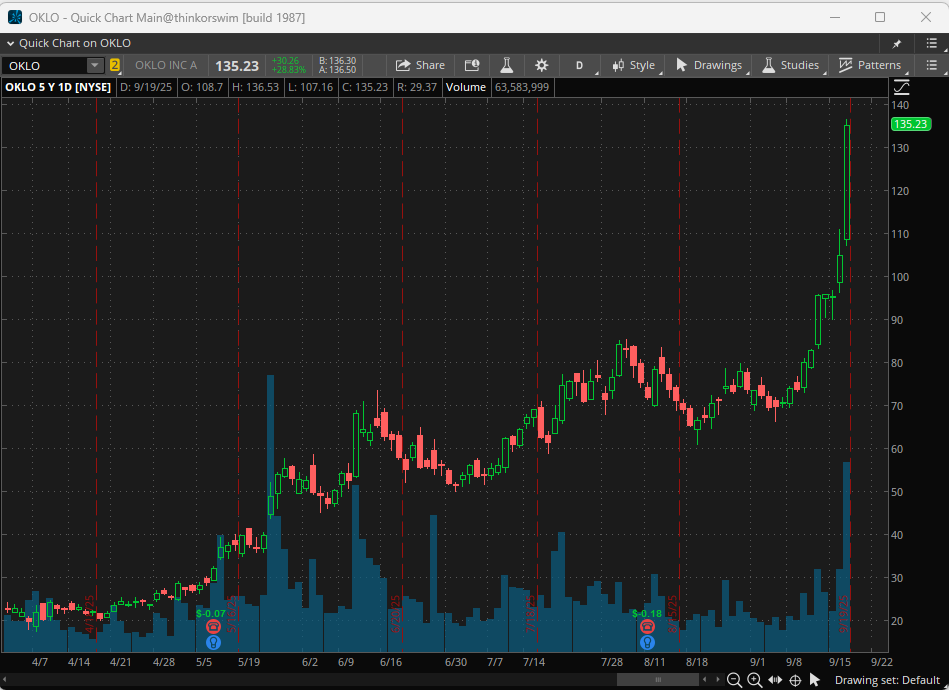
Task: Click the OKLO INC A company name
Action: pos(166,65)
